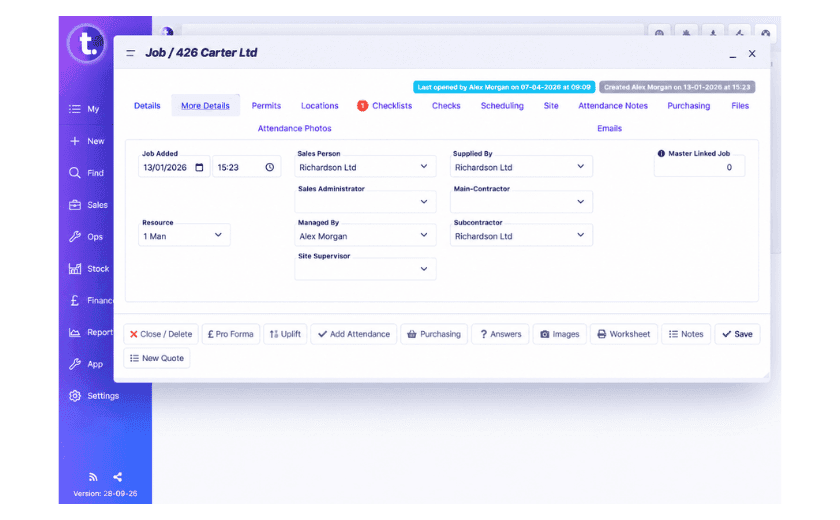Open the calendar picker in Job Added date

click(x=199, y=167)
